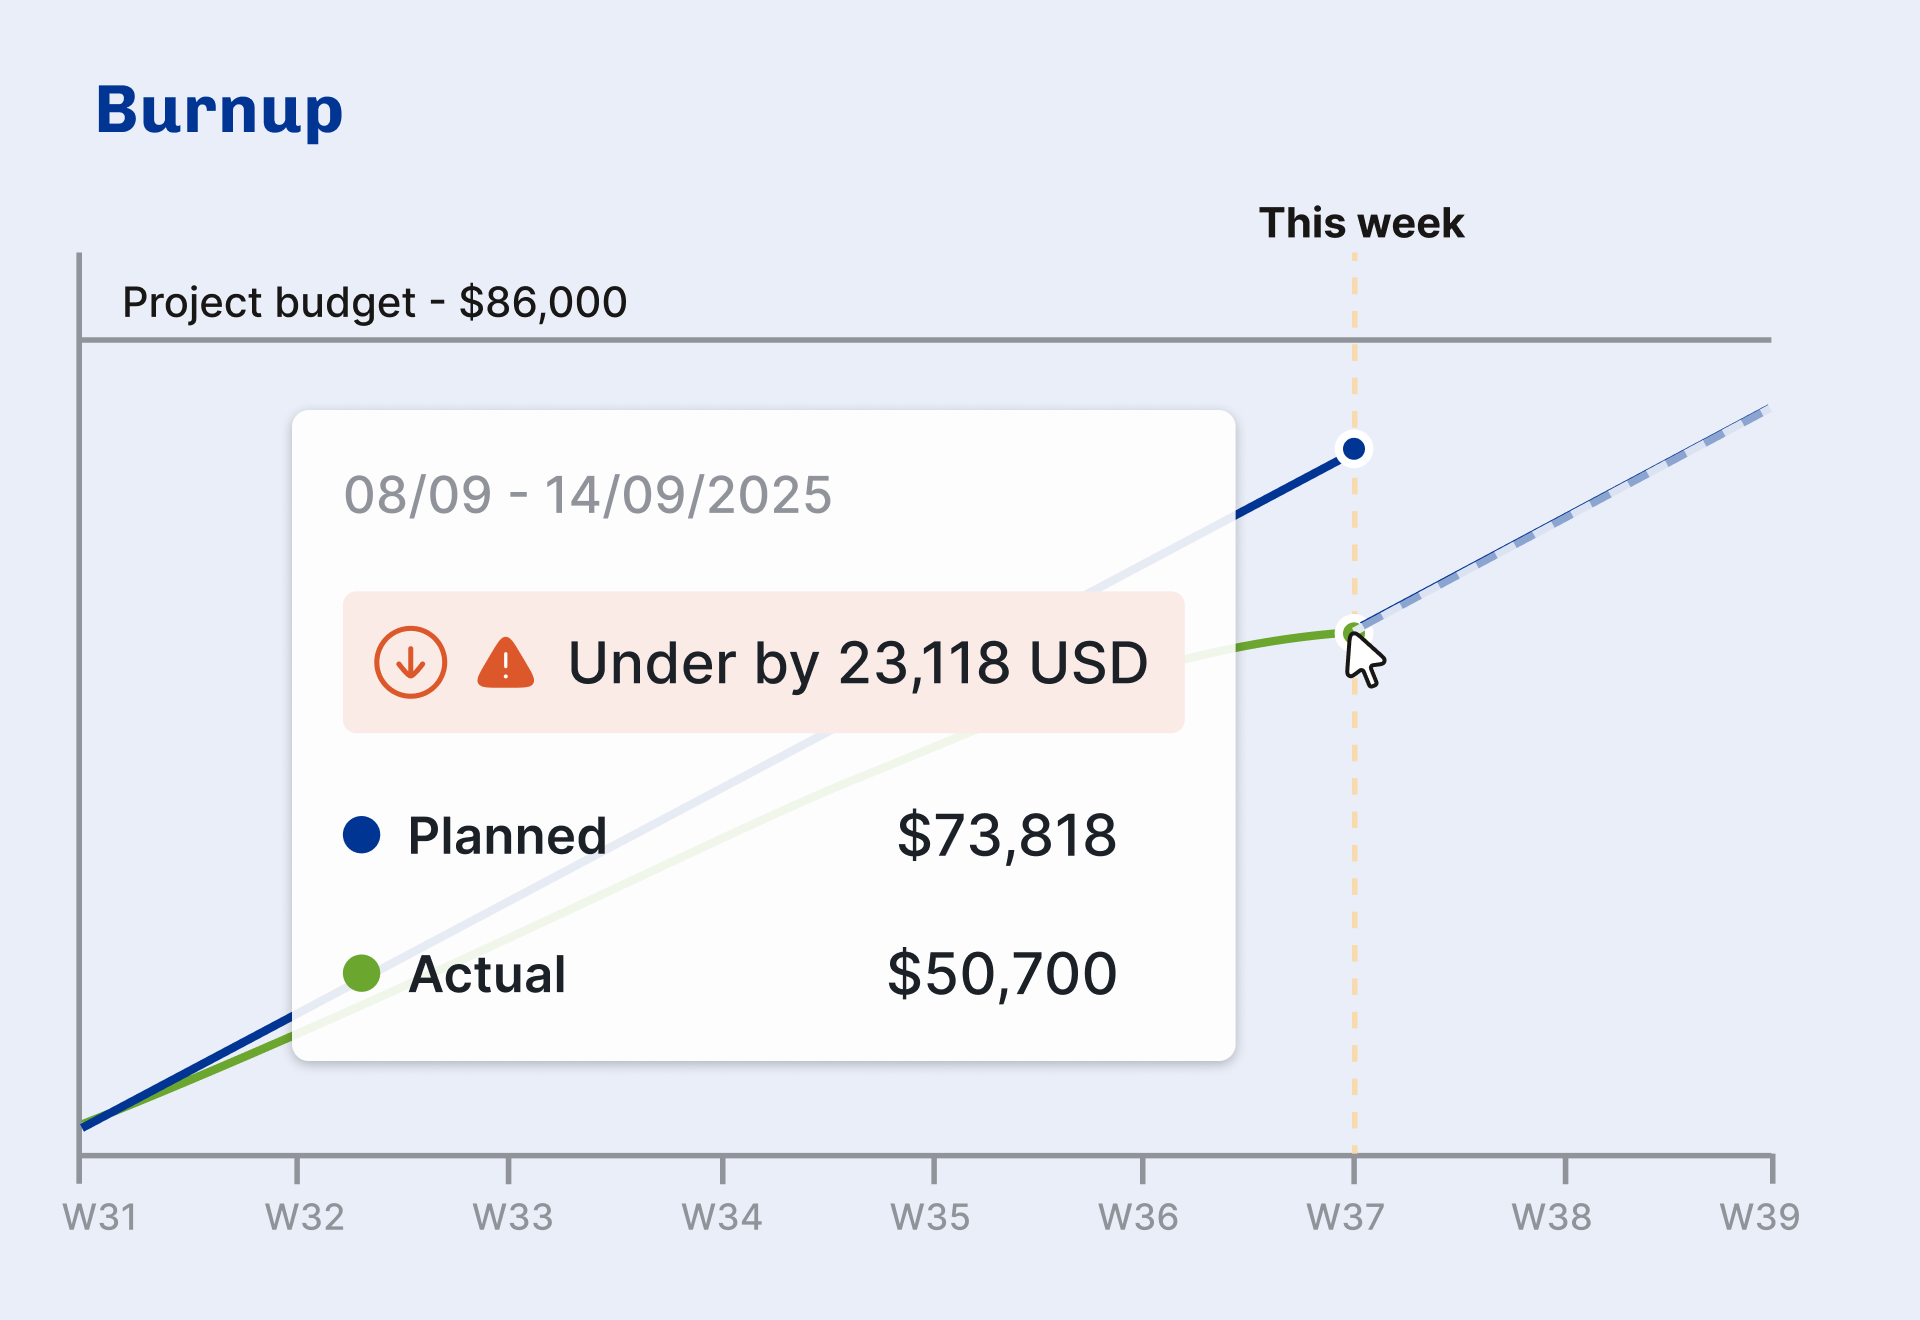1920x1320 pixels.
Task: Click the blue Planned legend dot
Action: pyautogui.click(x=361, y=834)
